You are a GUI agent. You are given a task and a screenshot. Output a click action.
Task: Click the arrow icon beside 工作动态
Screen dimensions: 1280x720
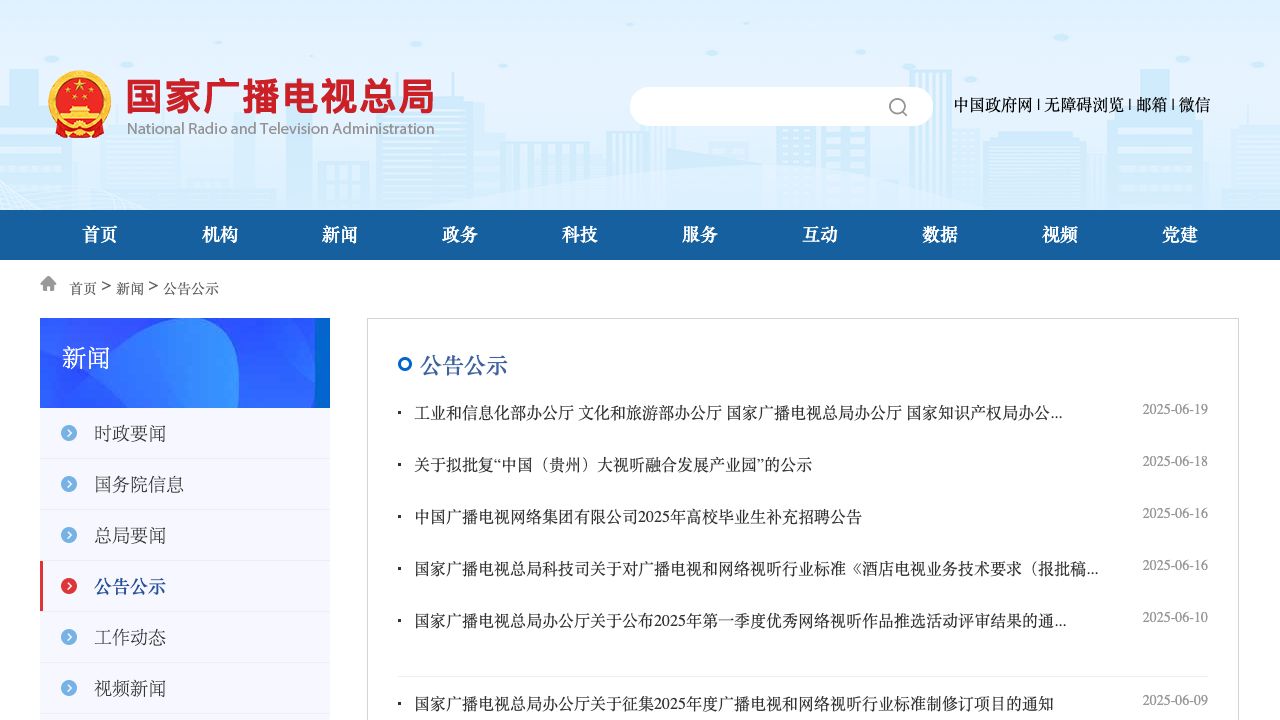(x=69, y=637)
